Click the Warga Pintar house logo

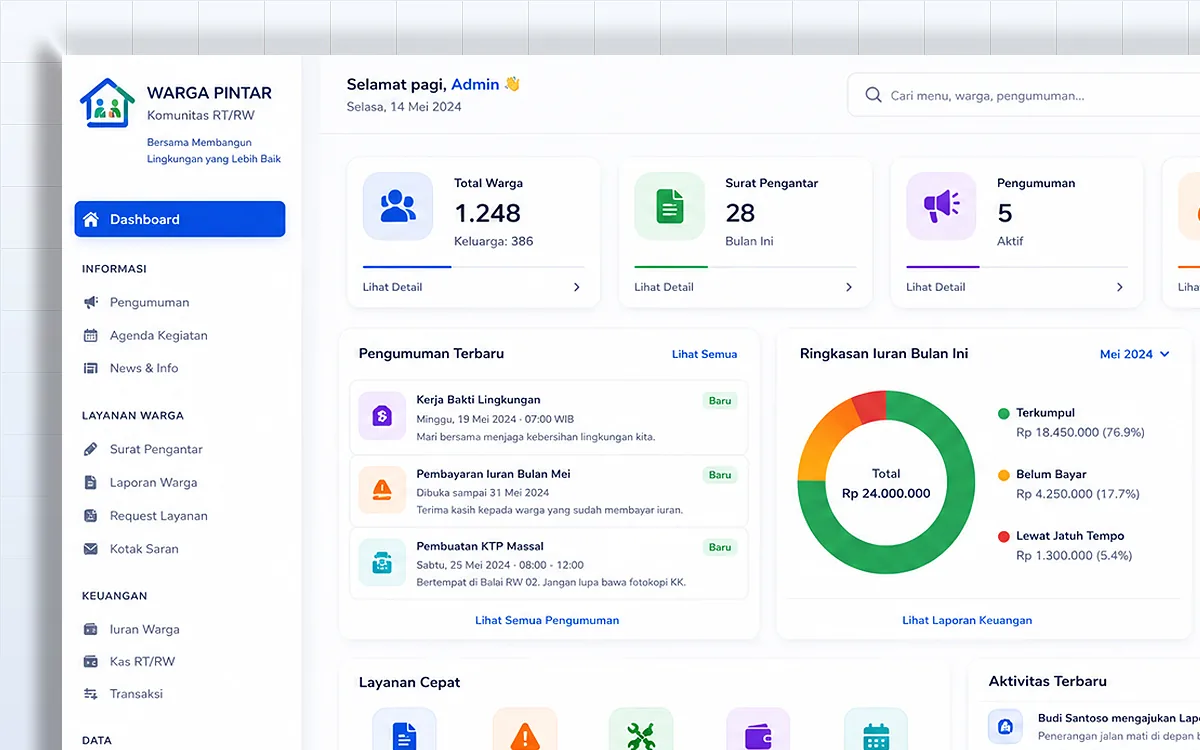(107, 103)
